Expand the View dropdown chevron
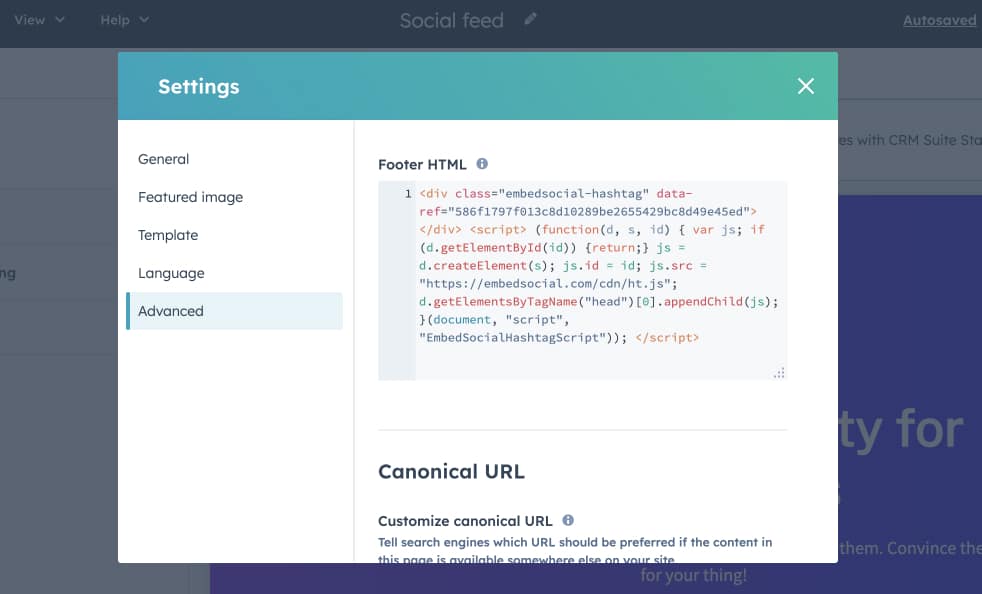This screenshot has width=982, height=594. (x=59, y=20)
